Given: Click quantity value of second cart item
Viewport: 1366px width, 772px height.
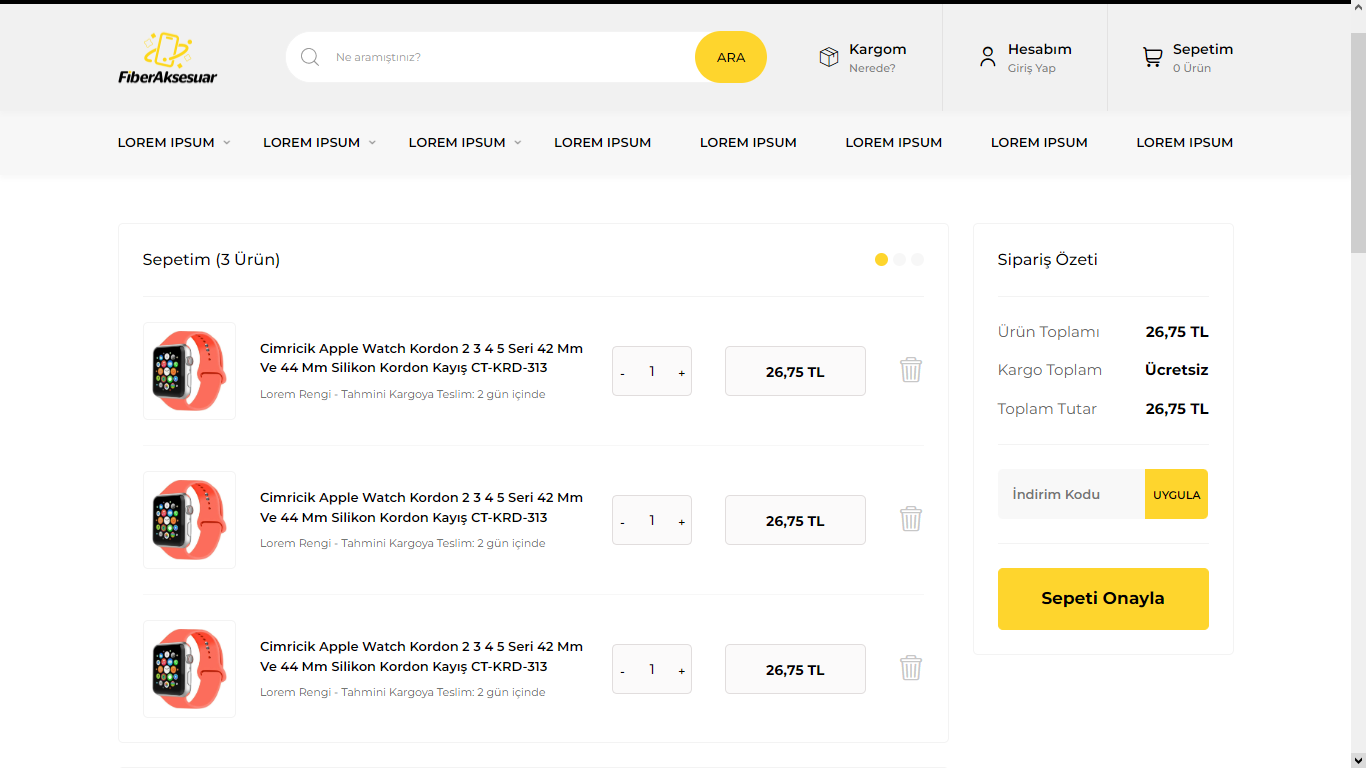Looking at the screenshot, I should pos(652,520).
